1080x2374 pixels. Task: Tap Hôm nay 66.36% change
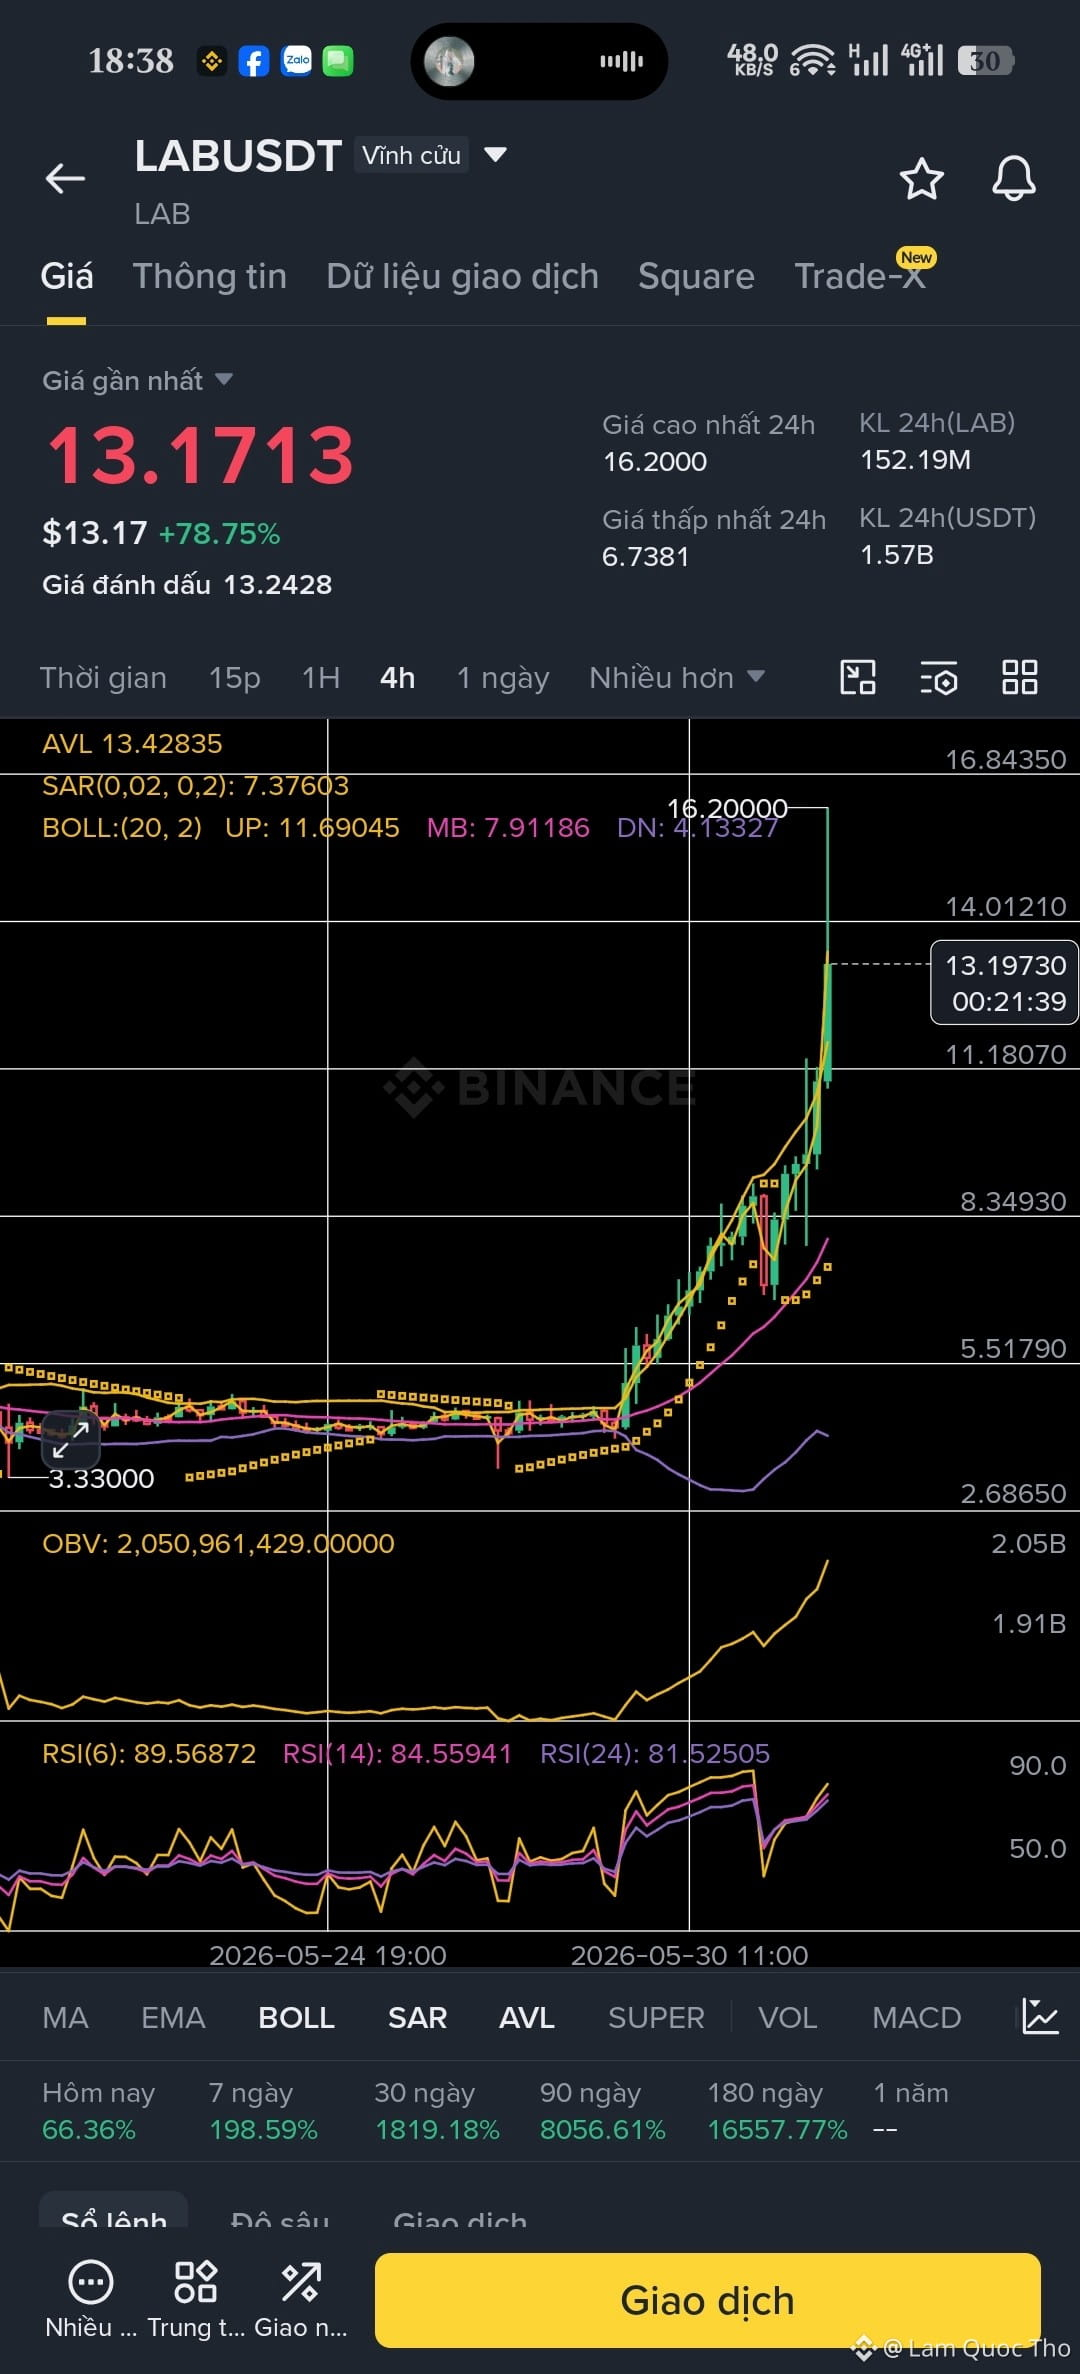coord(98,2110)
